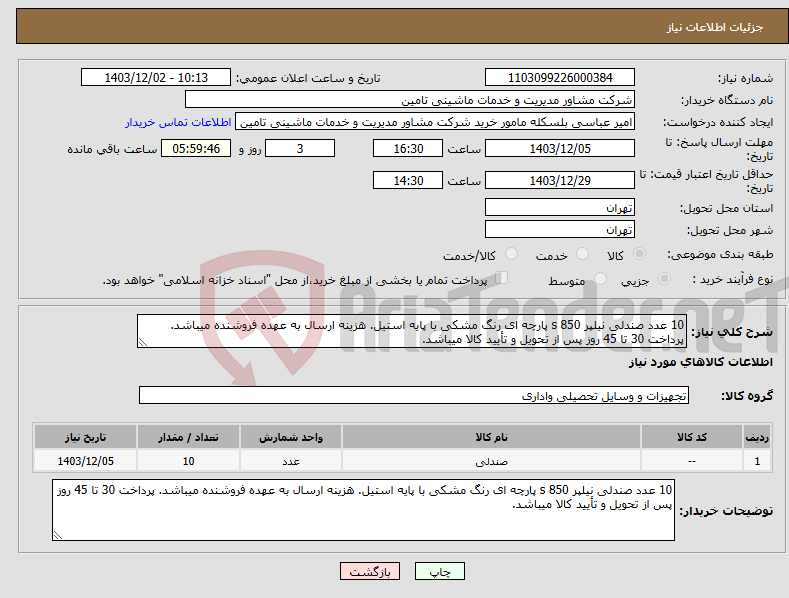This screenshot has width=789, height=598.
Task: Click the کد کالا cell showing --
Action: 692,461
